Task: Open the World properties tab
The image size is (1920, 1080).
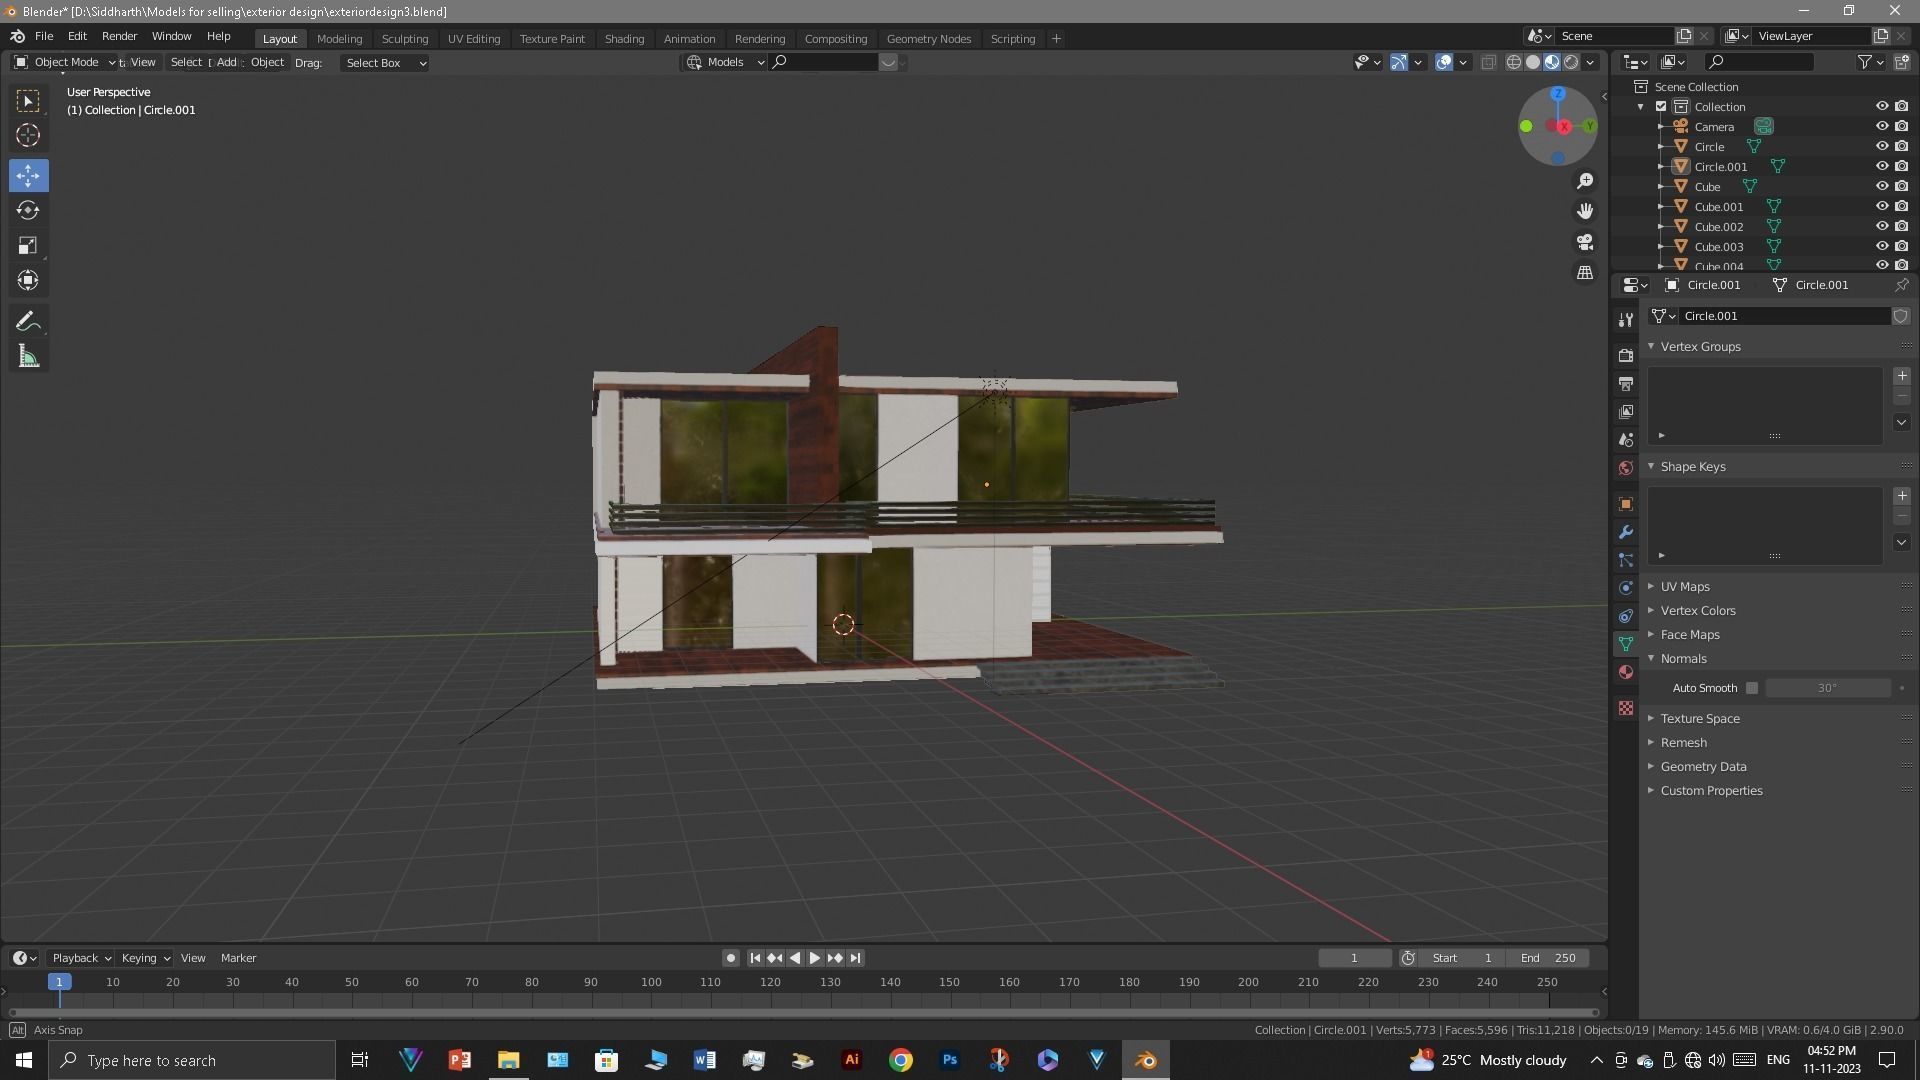Action: coord(1626,468)
